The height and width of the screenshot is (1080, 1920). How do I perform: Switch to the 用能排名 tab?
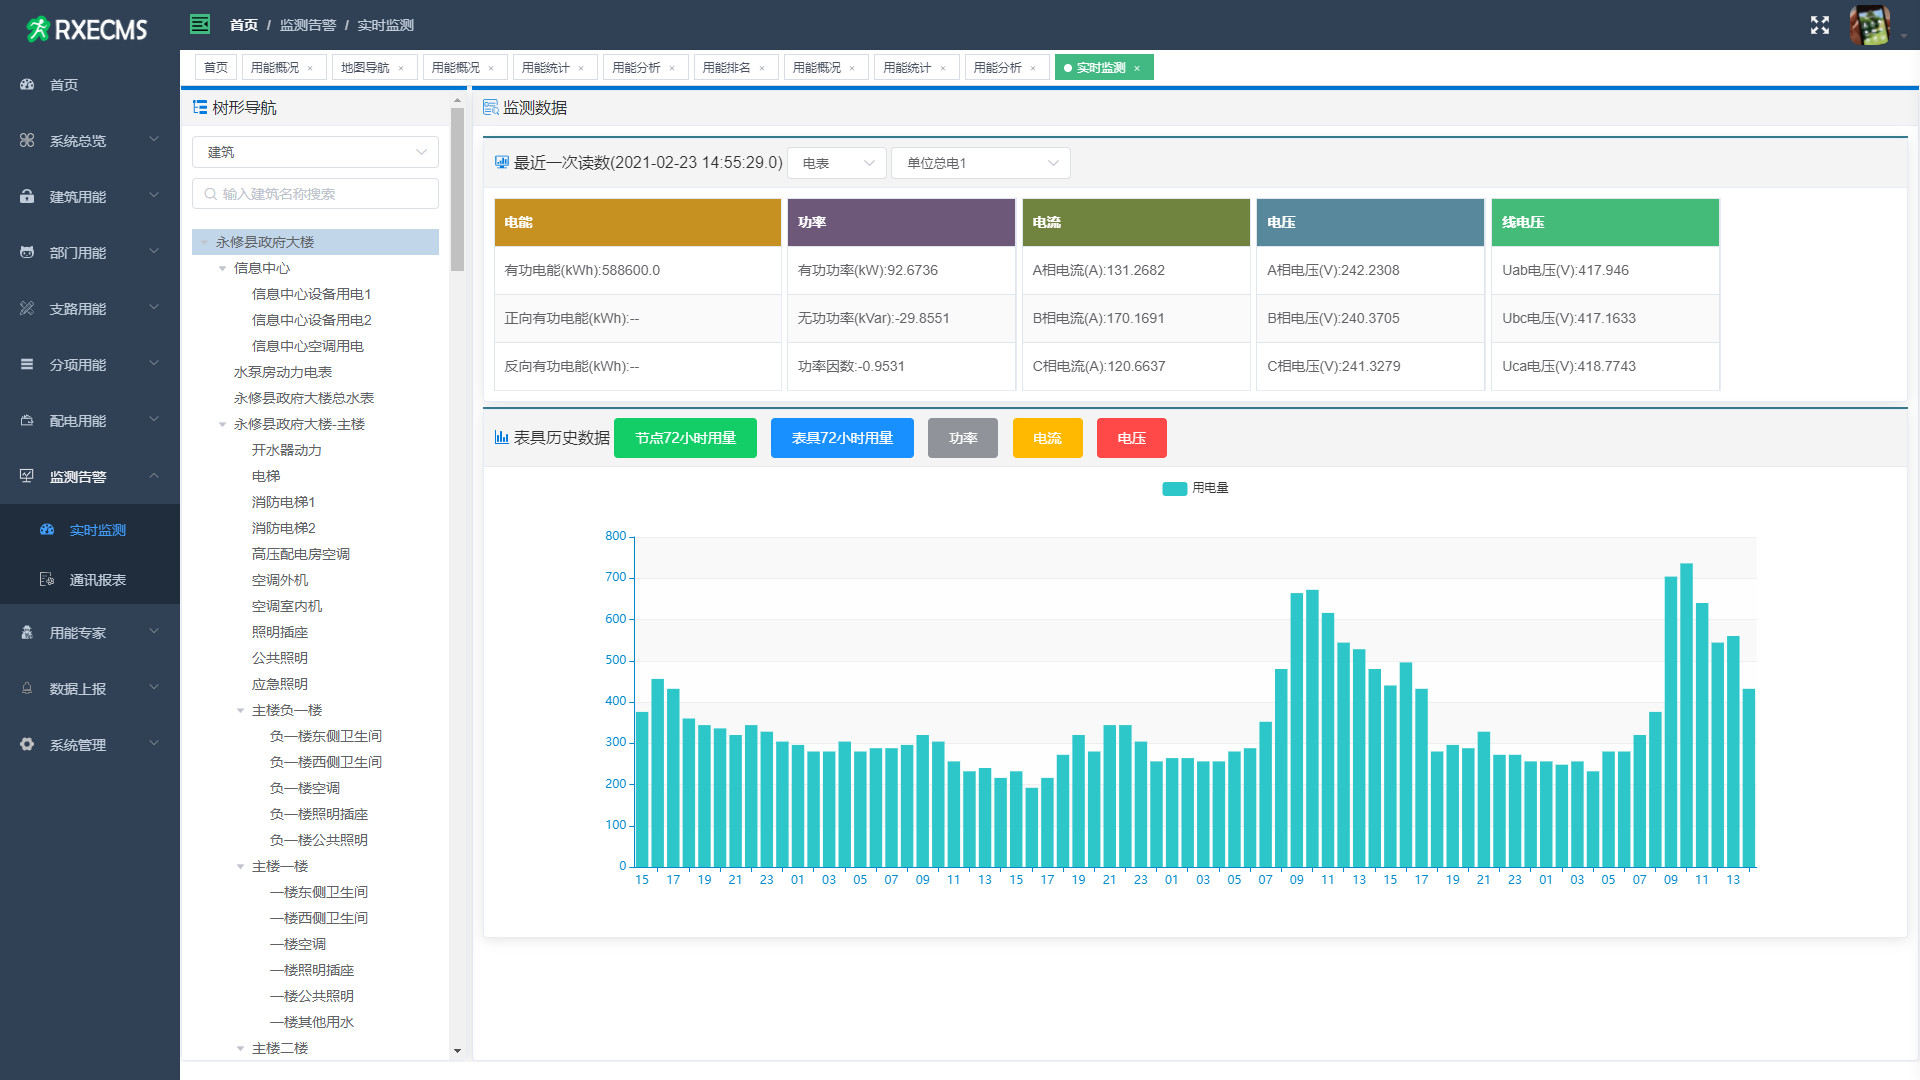click(x=726, y=68)
